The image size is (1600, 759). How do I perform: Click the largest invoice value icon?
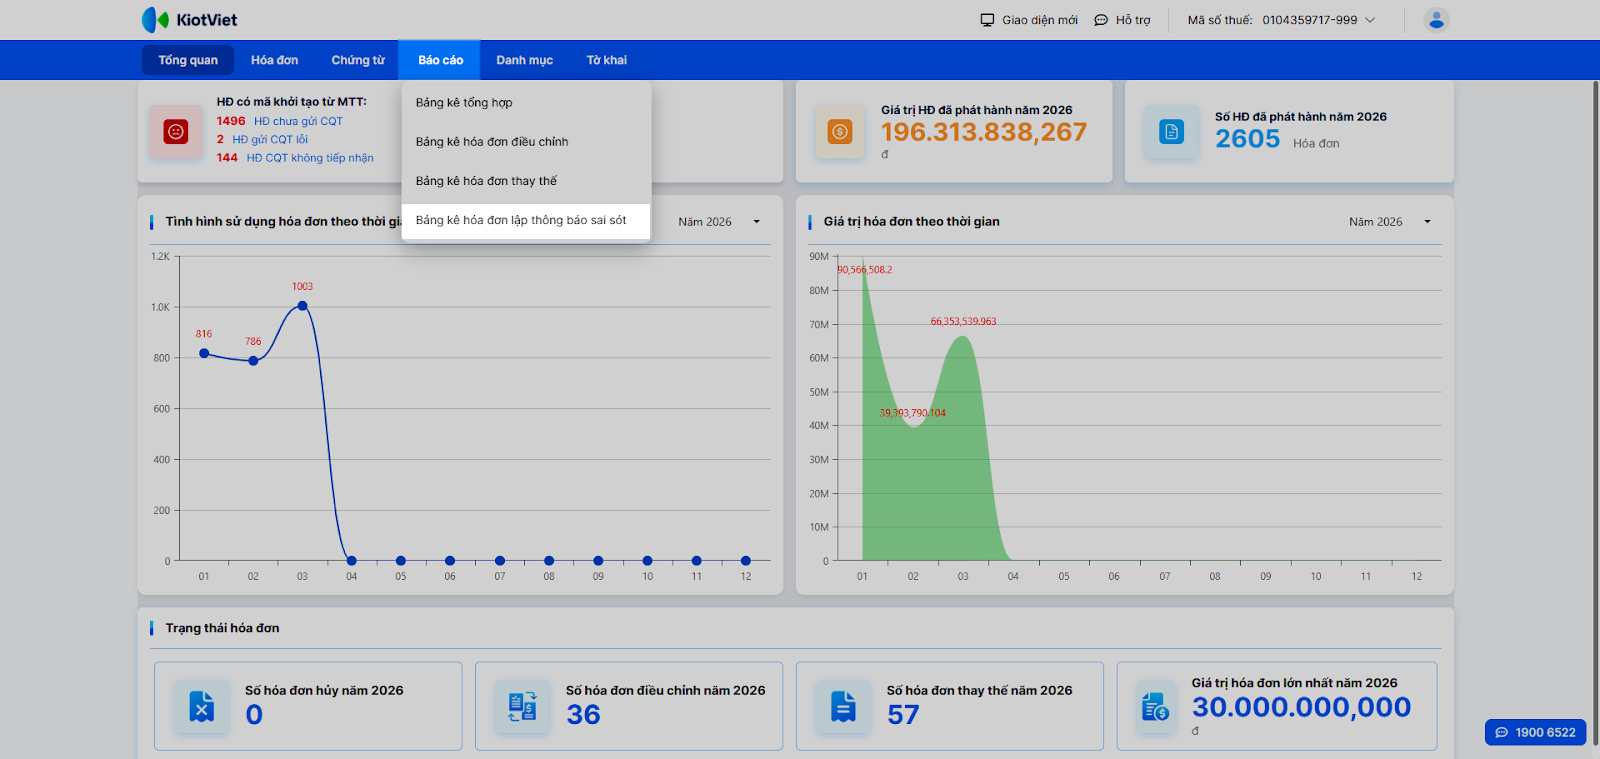[x=1155, y=707]
